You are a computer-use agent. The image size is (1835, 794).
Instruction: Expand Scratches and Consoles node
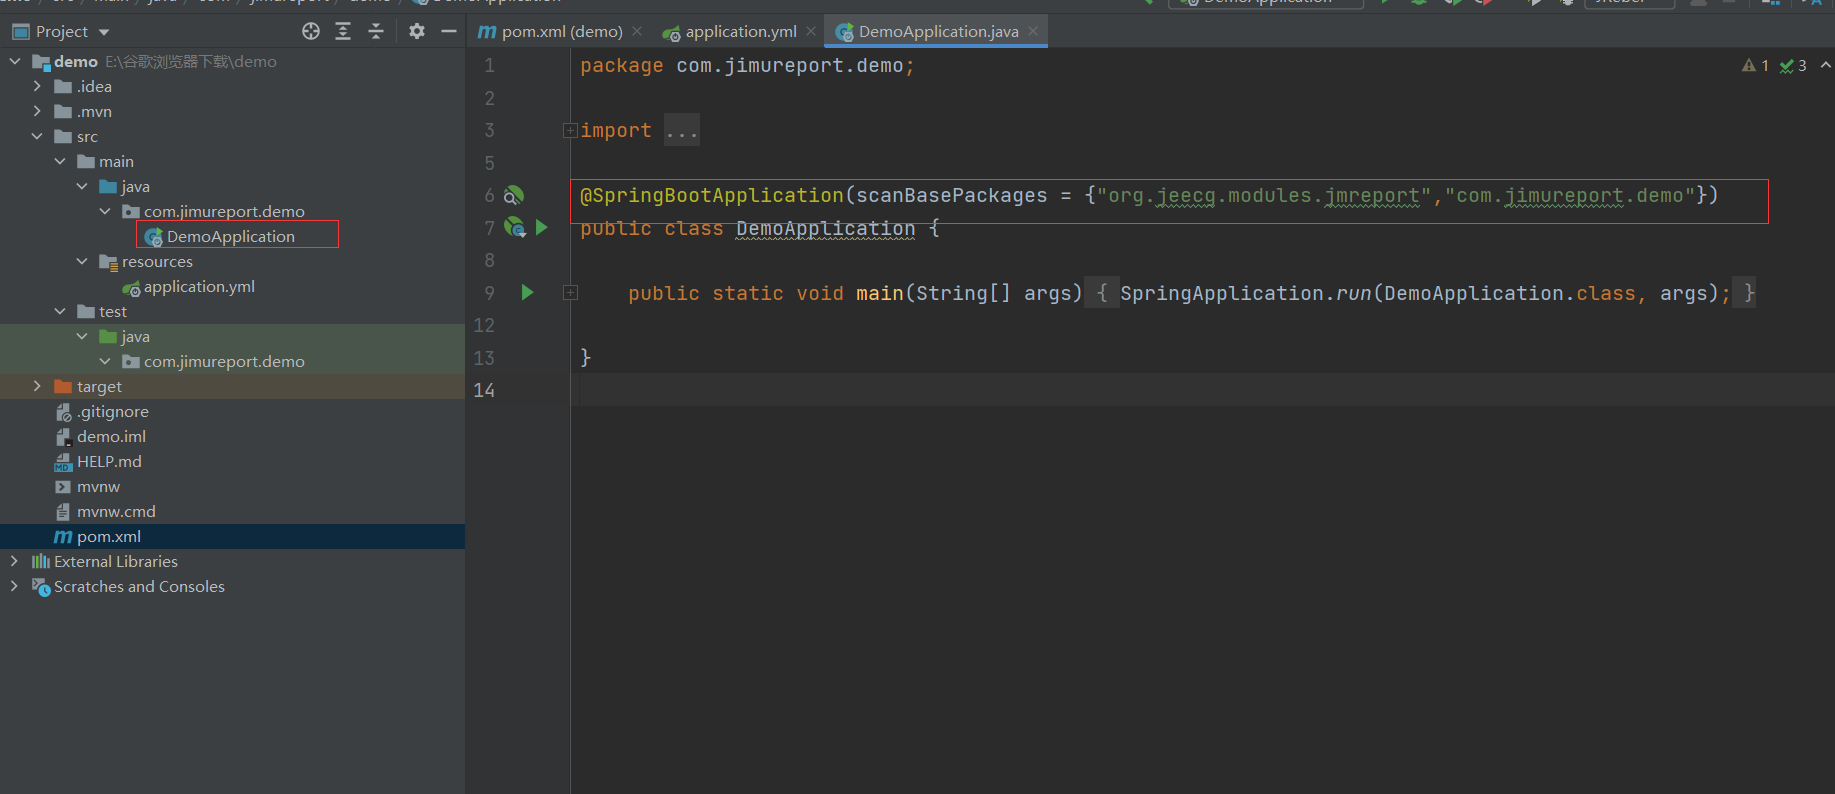[x=14, y=587]
